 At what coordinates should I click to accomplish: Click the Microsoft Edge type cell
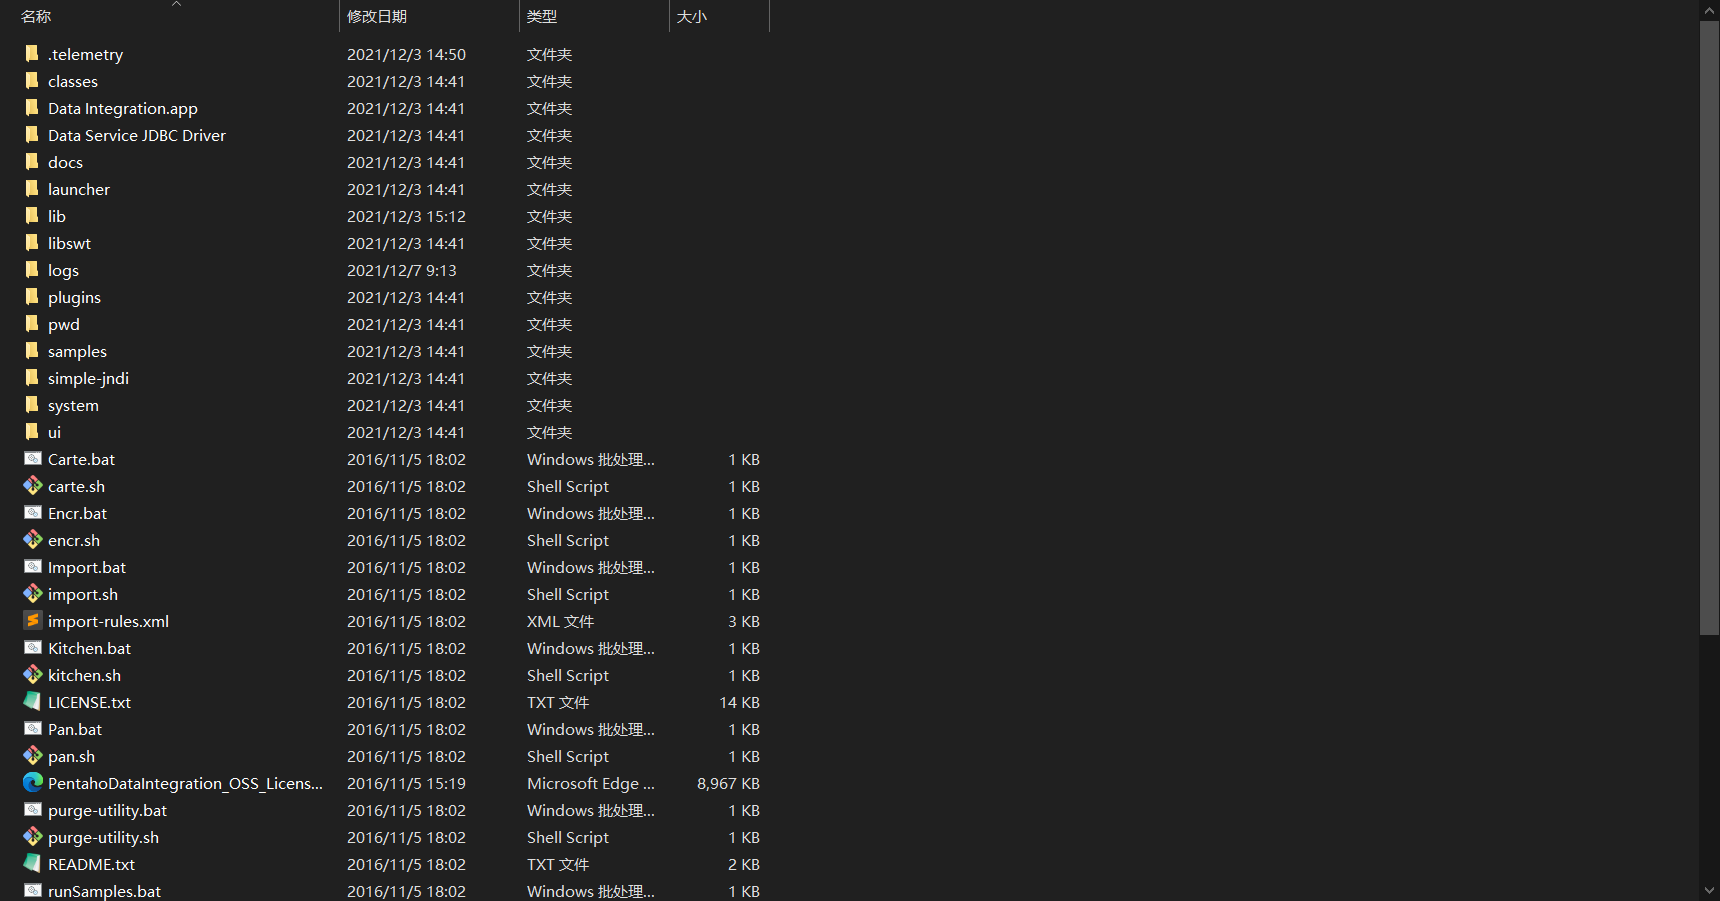[590, 783]
